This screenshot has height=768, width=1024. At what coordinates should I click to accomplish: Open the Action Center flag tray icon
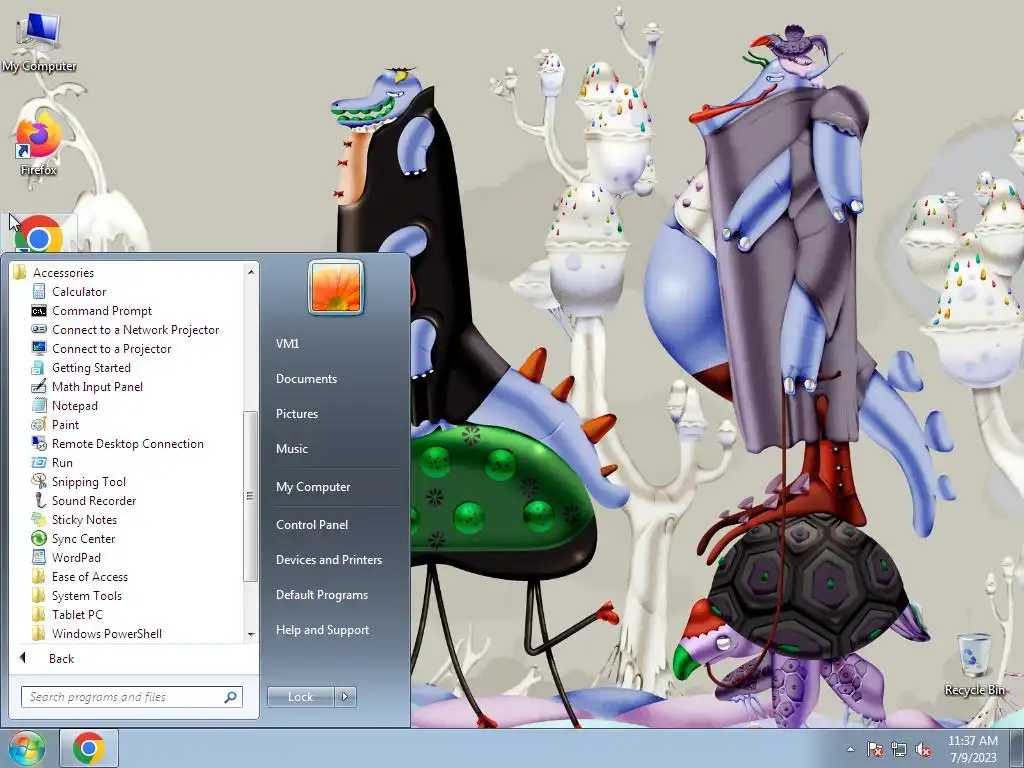874,750
